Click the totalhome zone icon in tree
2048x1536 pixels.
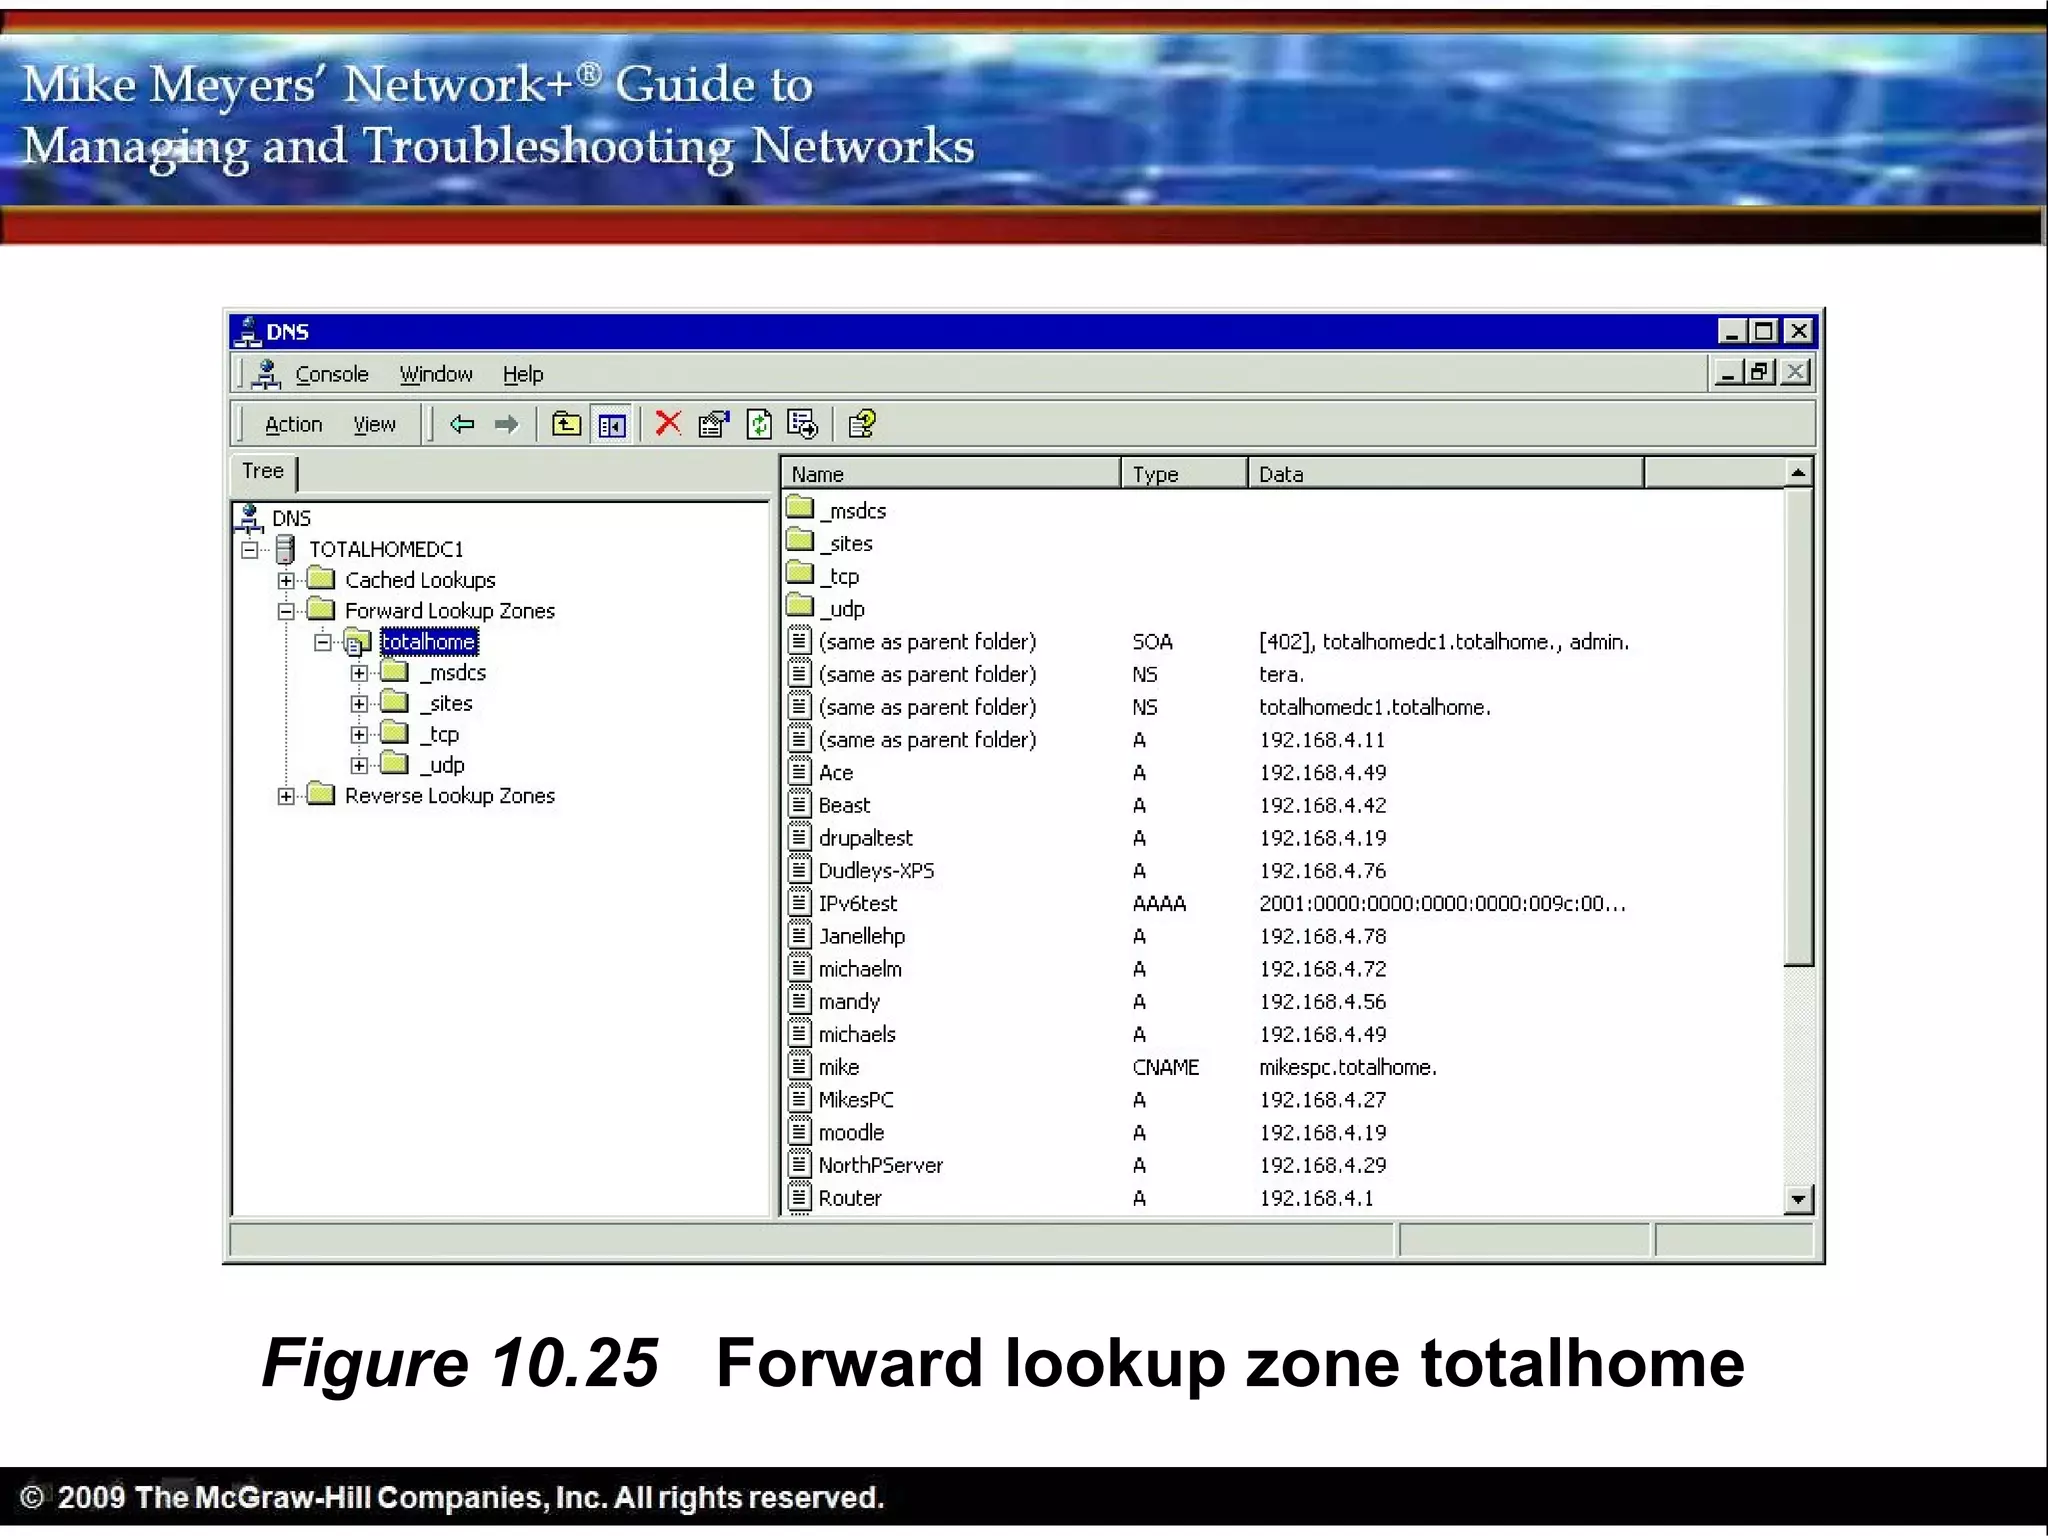357,642
